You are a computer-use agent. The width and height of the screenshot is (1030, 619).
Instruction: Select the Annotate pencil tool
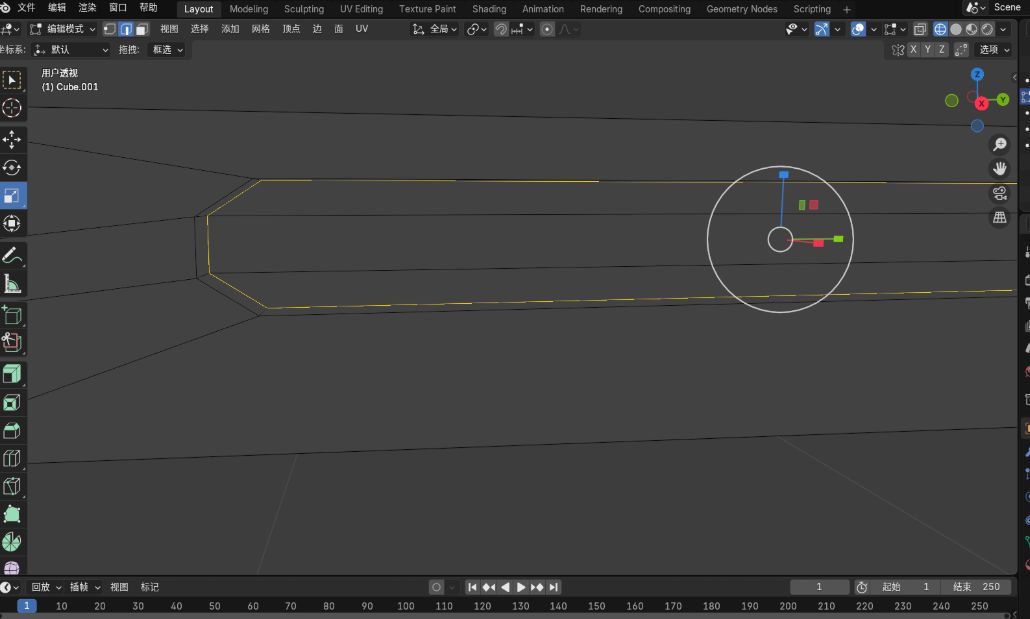(12, 256)
